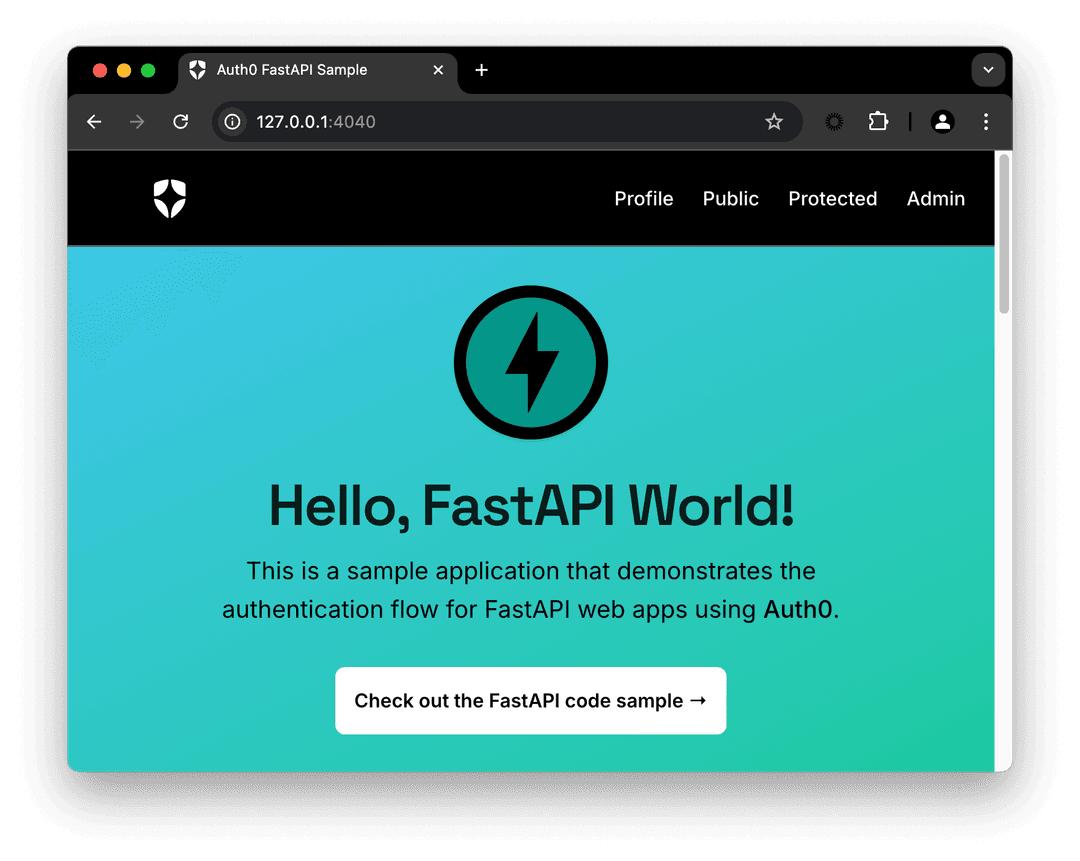
Task: Select Admin from the navigation bar
Action: pos(935,198)
